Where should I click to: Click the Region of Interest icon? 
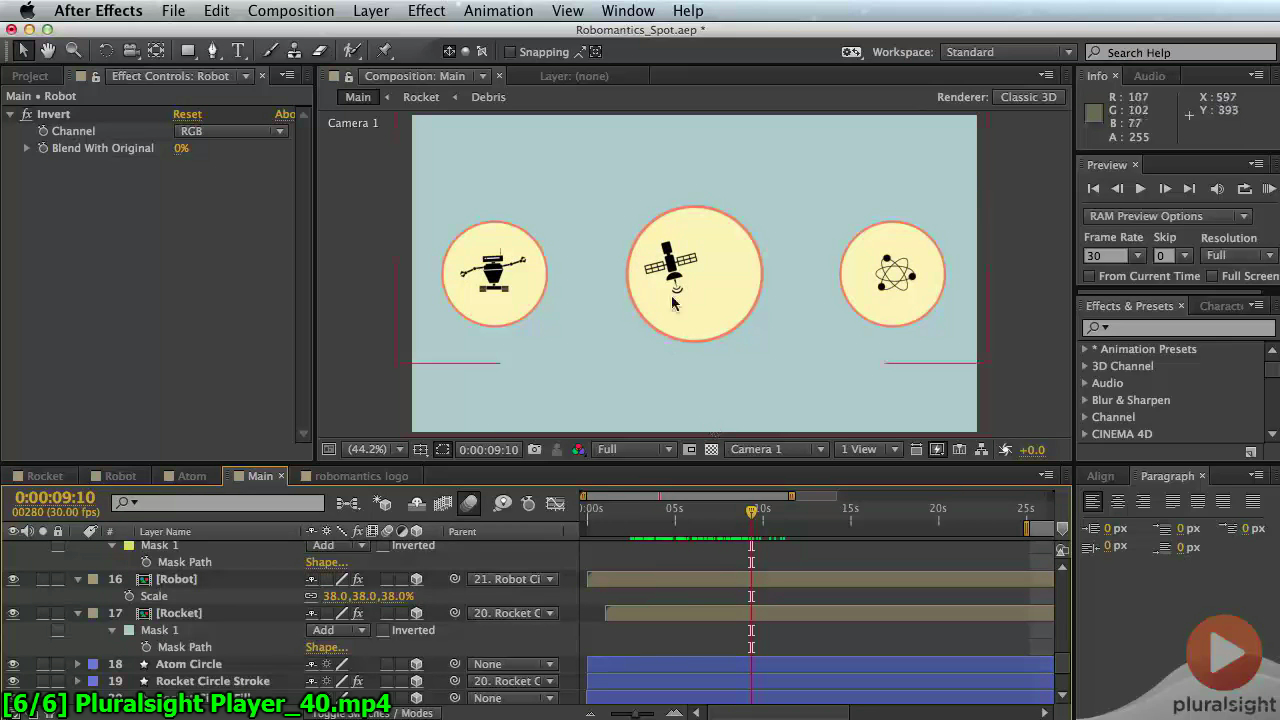[x=442, y=450]
